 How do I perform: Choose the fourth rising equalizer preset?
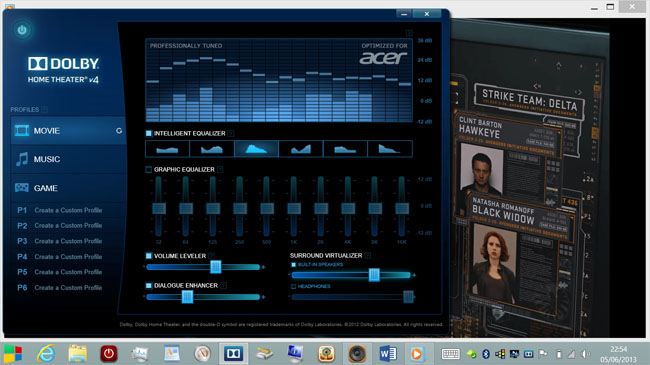(x=301, y=148)
